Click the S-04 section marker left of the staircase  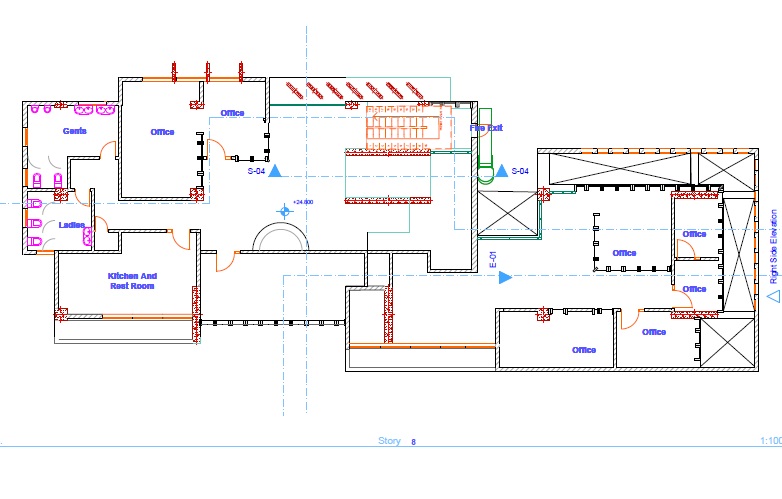click(x=274, y=172)
